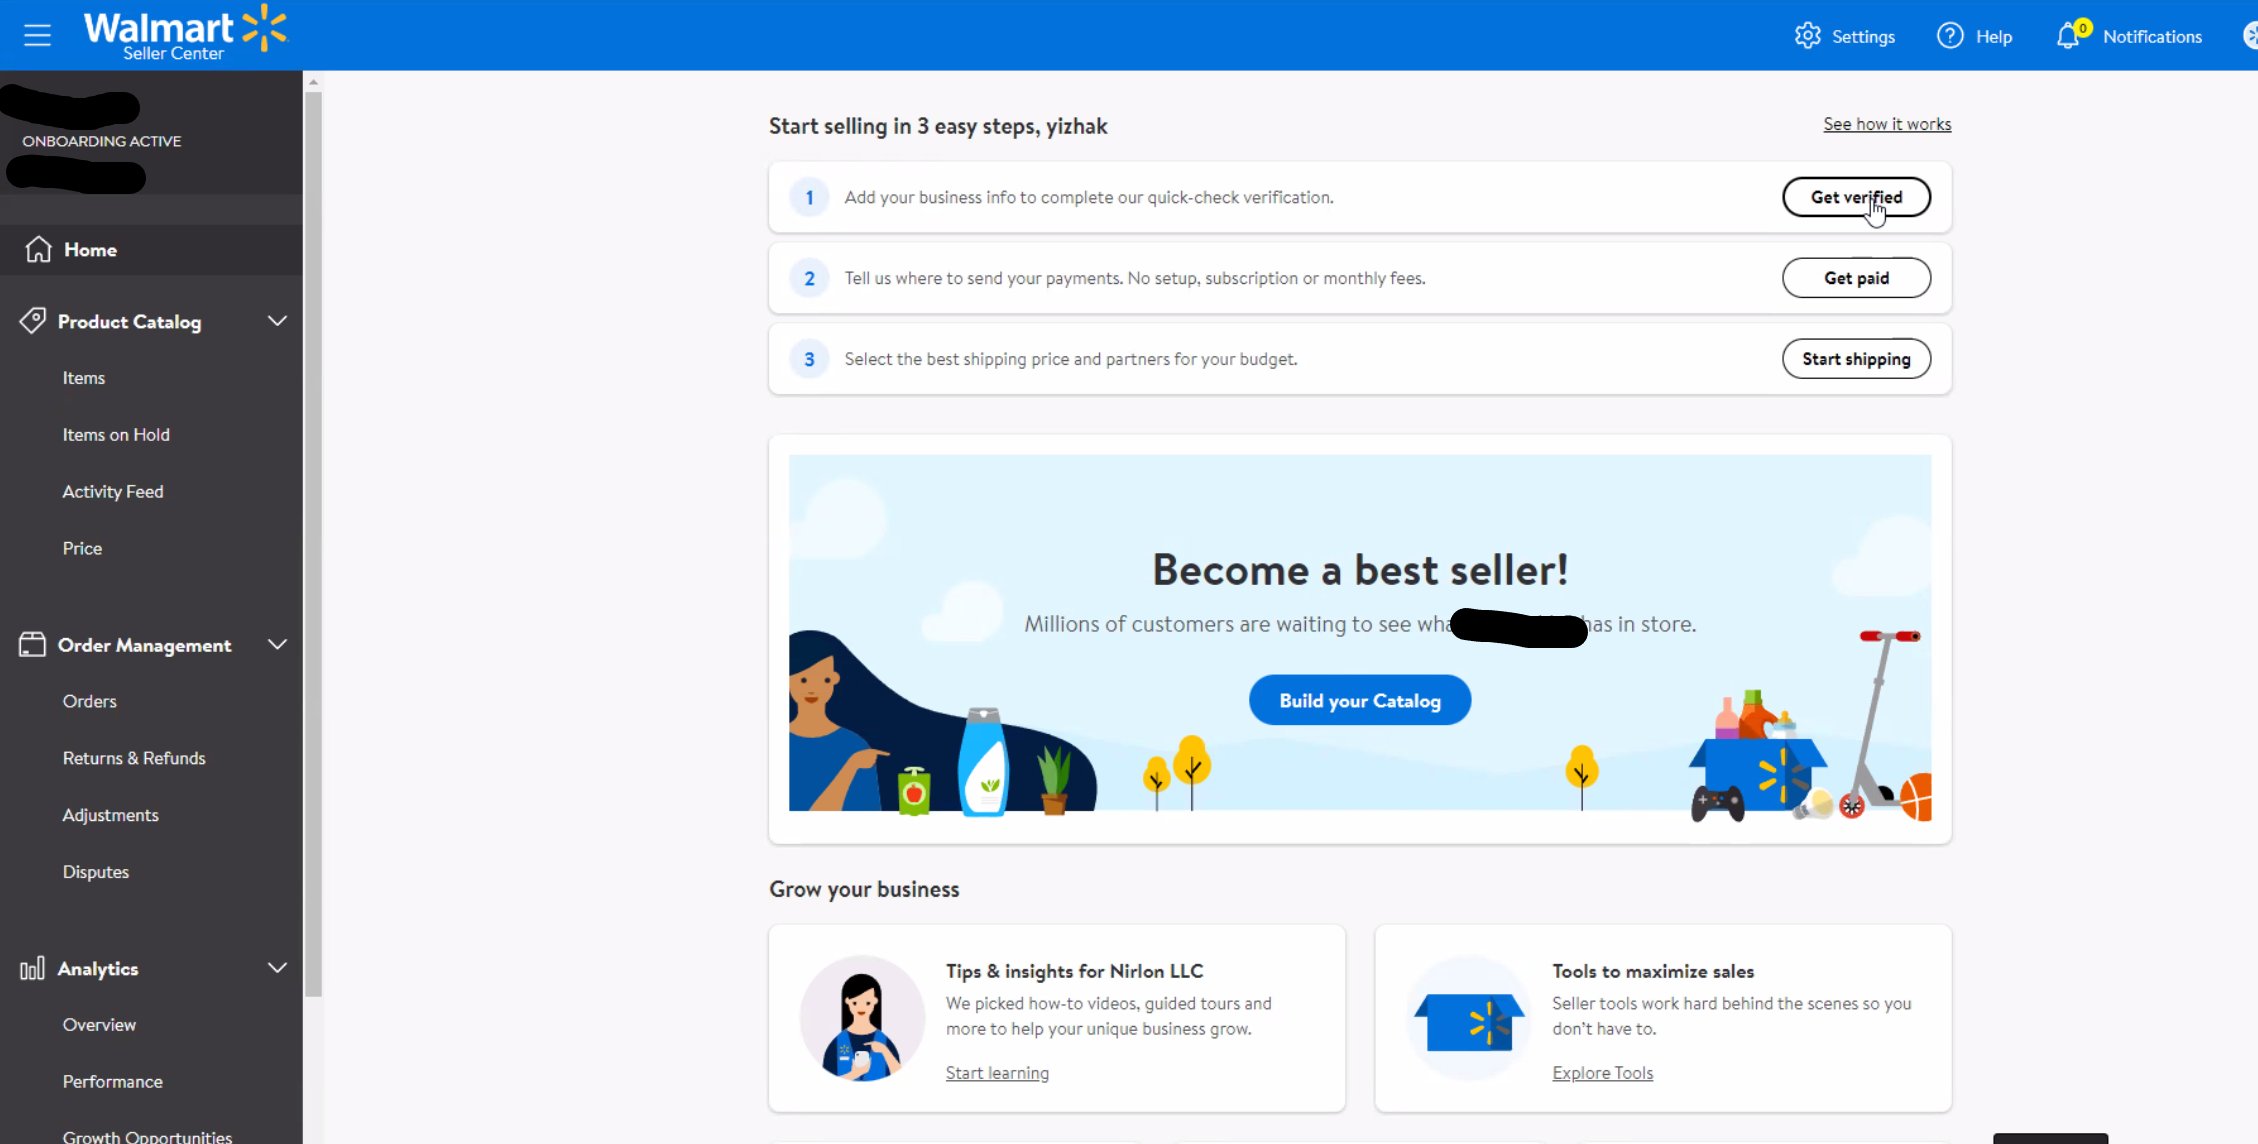Open the Items menu item
This screenshot has height=1144, width=2258.
(x=83, y=376)
